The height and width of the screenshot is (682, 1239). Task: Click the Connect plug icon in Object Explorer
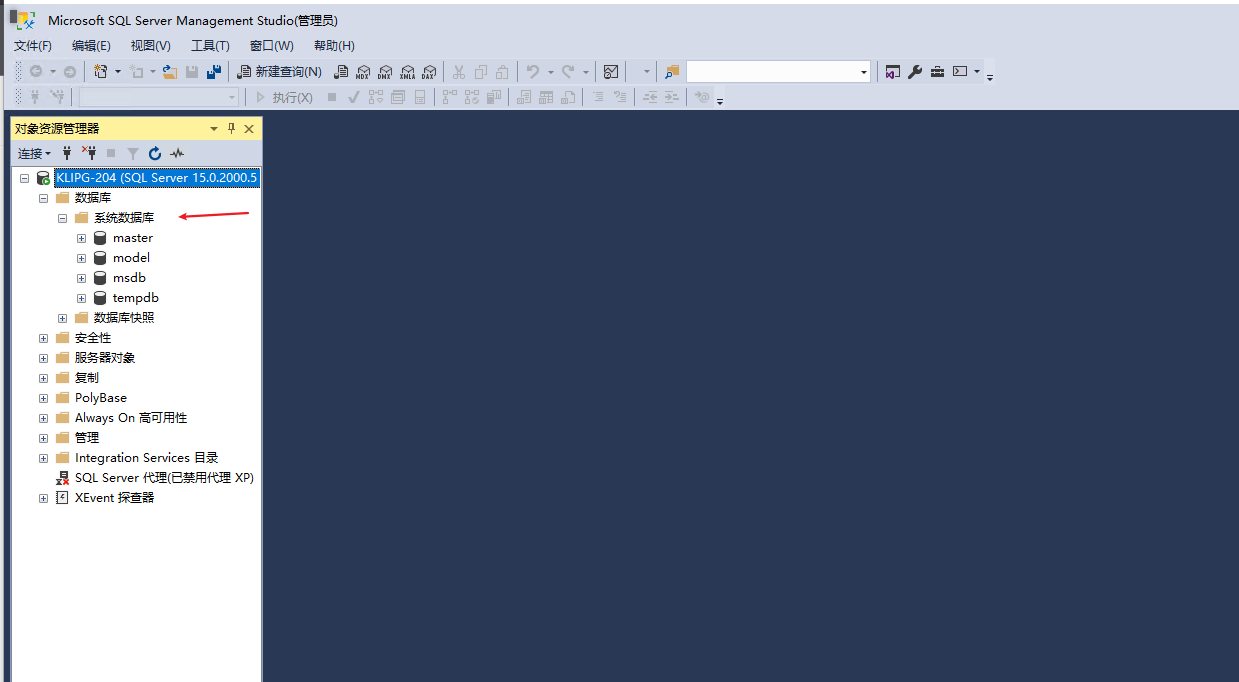(68, 153)
